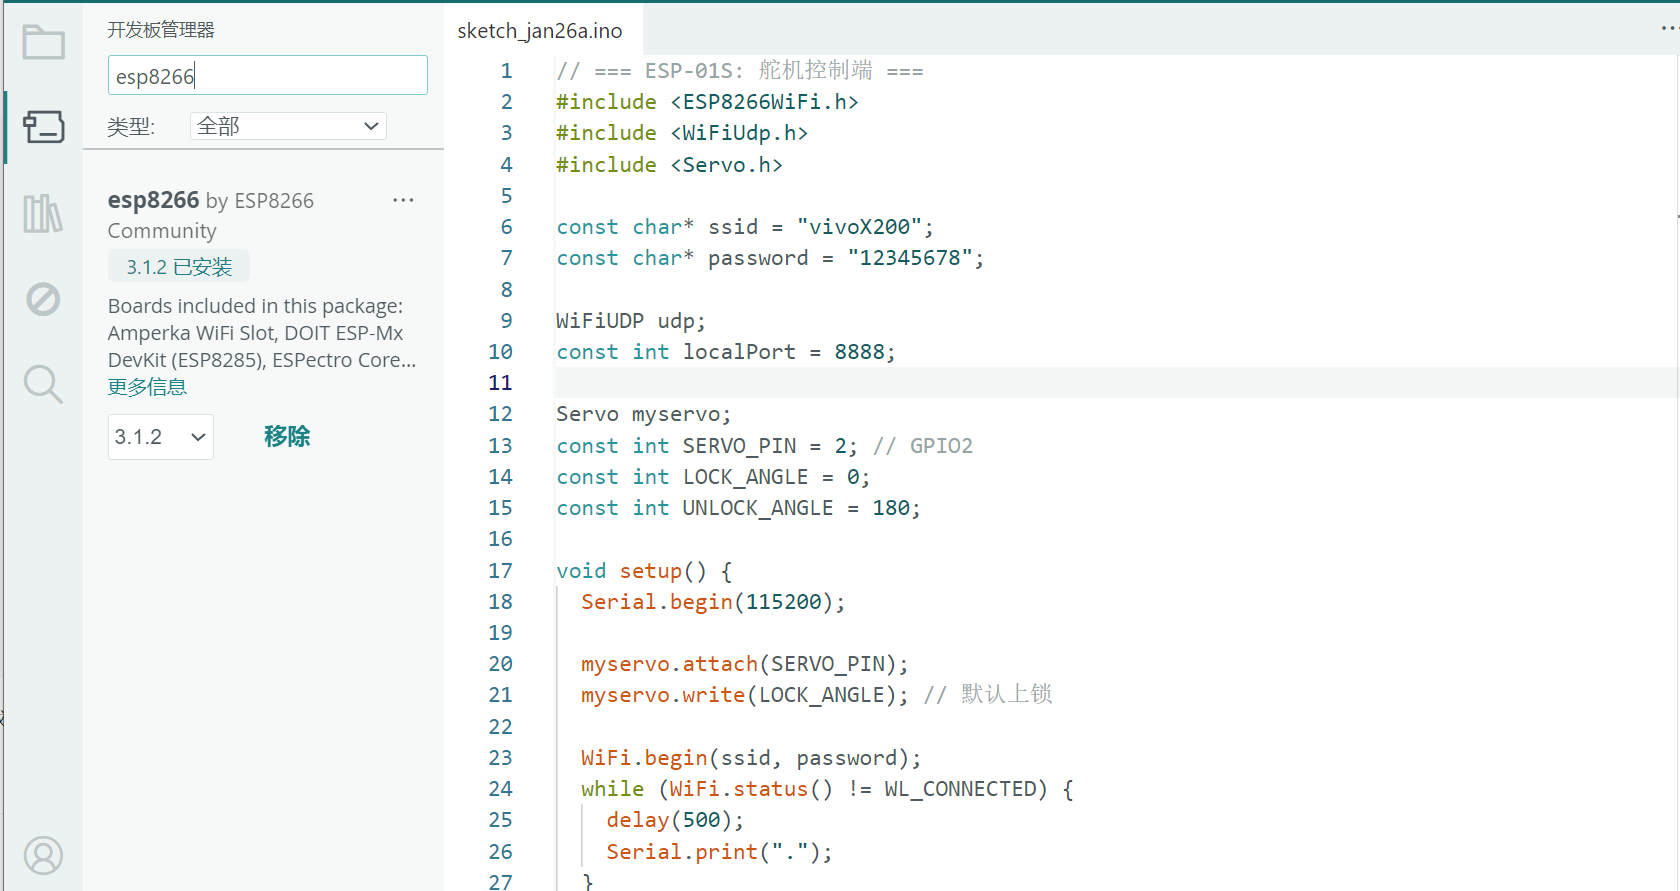Expand the 类型 filter dropdown showing 全部
This screenshot has width=1680, height=891.
(x=288, y=126)
